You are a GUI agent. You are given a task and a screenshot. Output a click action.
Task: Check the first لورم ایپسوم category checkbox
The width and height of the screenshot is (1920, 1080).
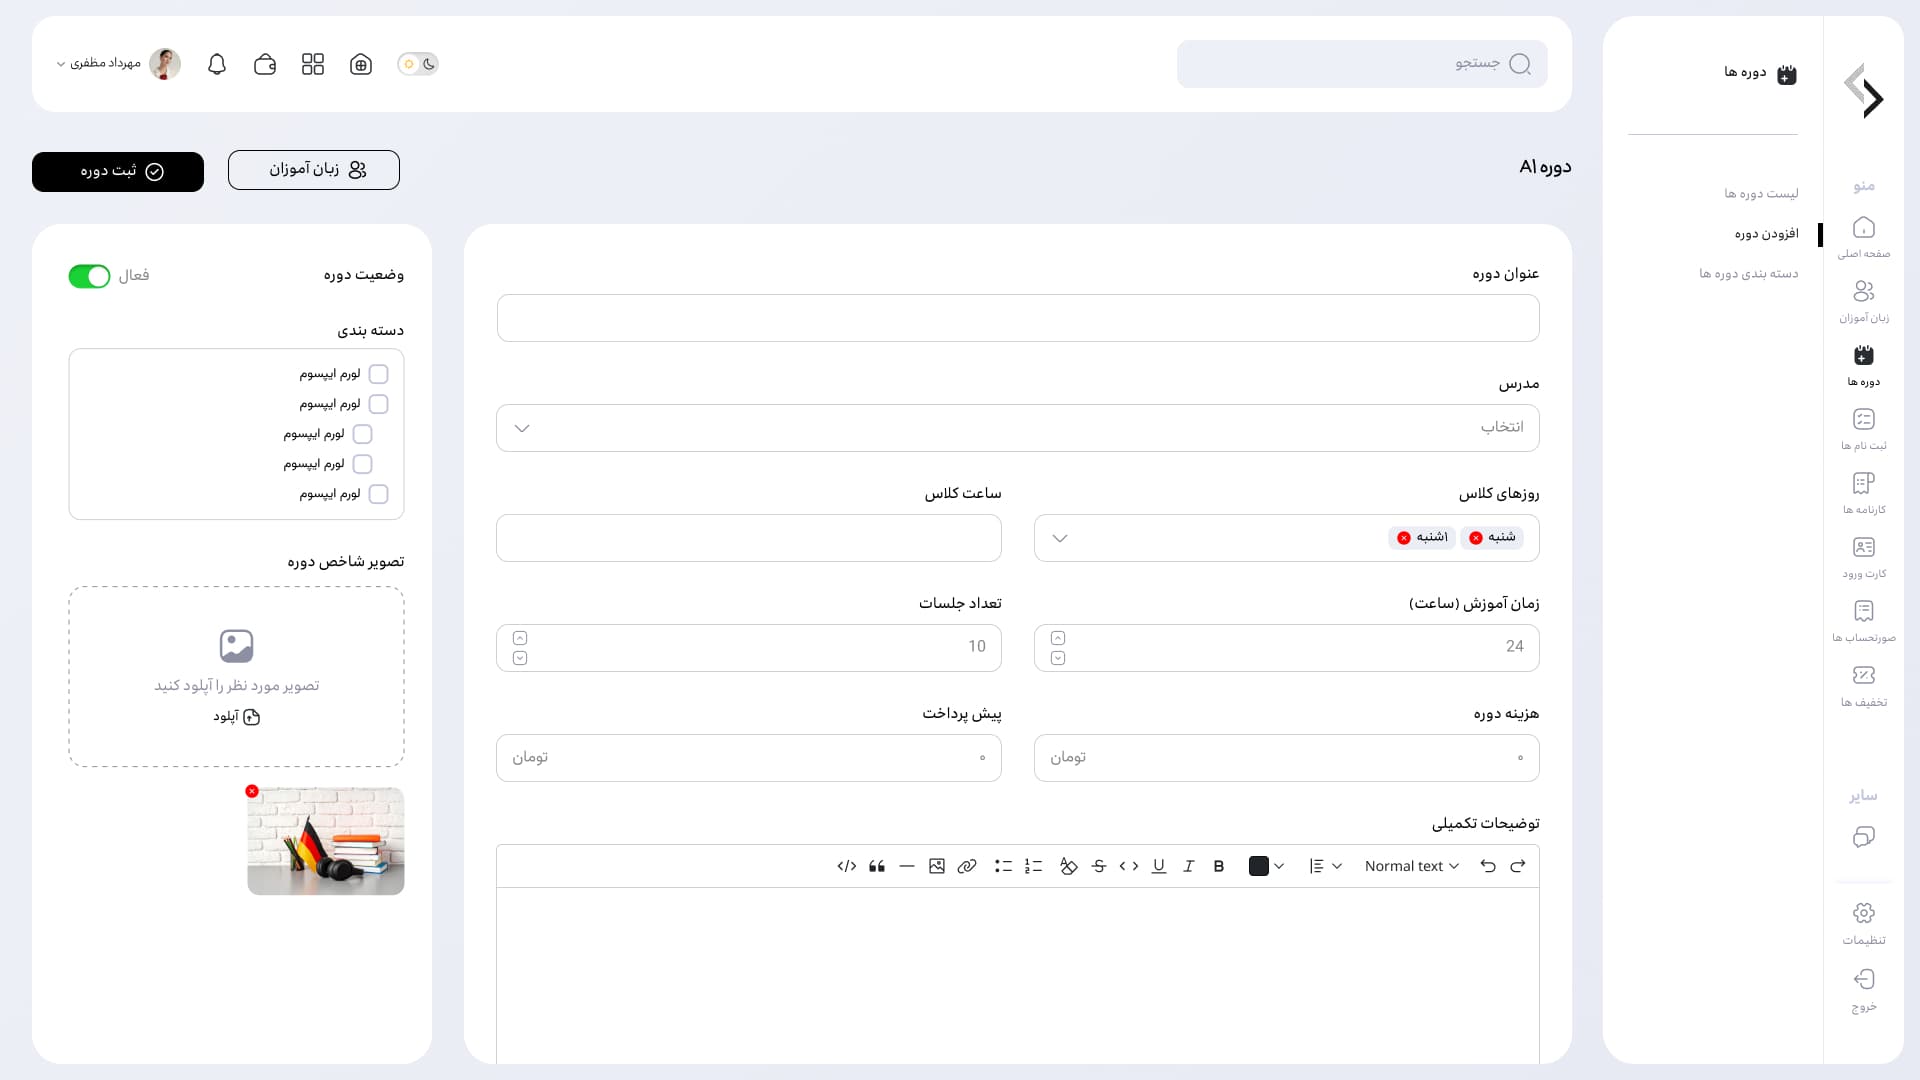tap(378, 374)
